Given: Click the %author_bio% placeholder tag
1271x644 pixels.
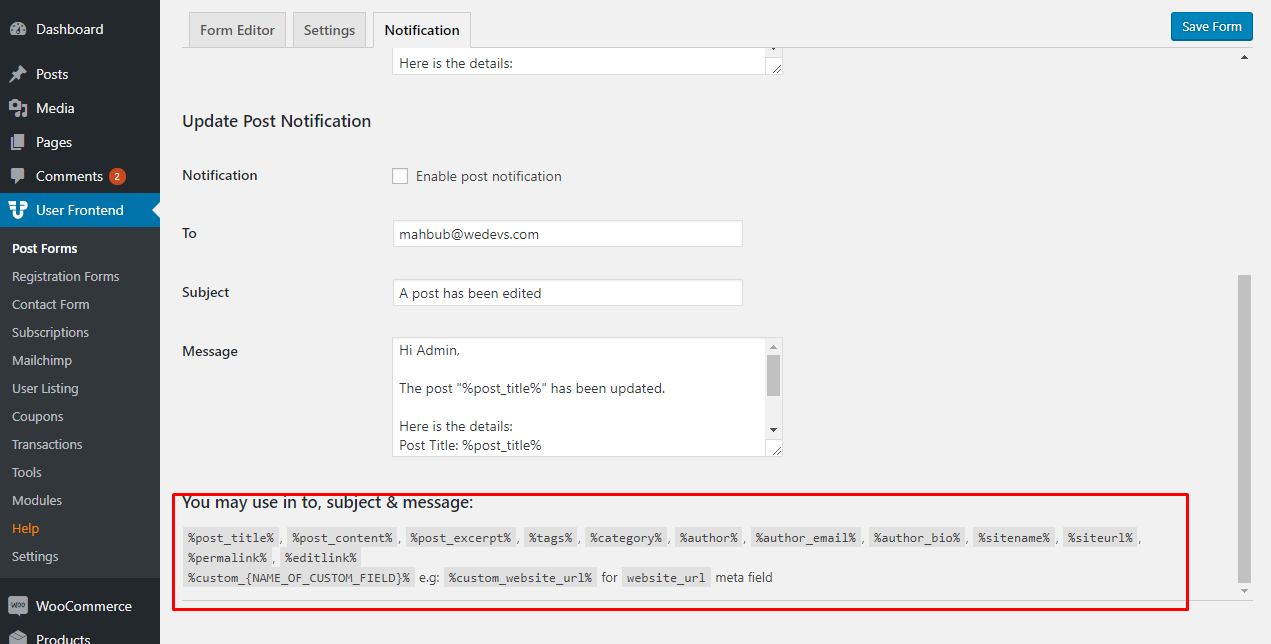Looking at the screenshot, I should pyautogui.click(x=916, y=538).
